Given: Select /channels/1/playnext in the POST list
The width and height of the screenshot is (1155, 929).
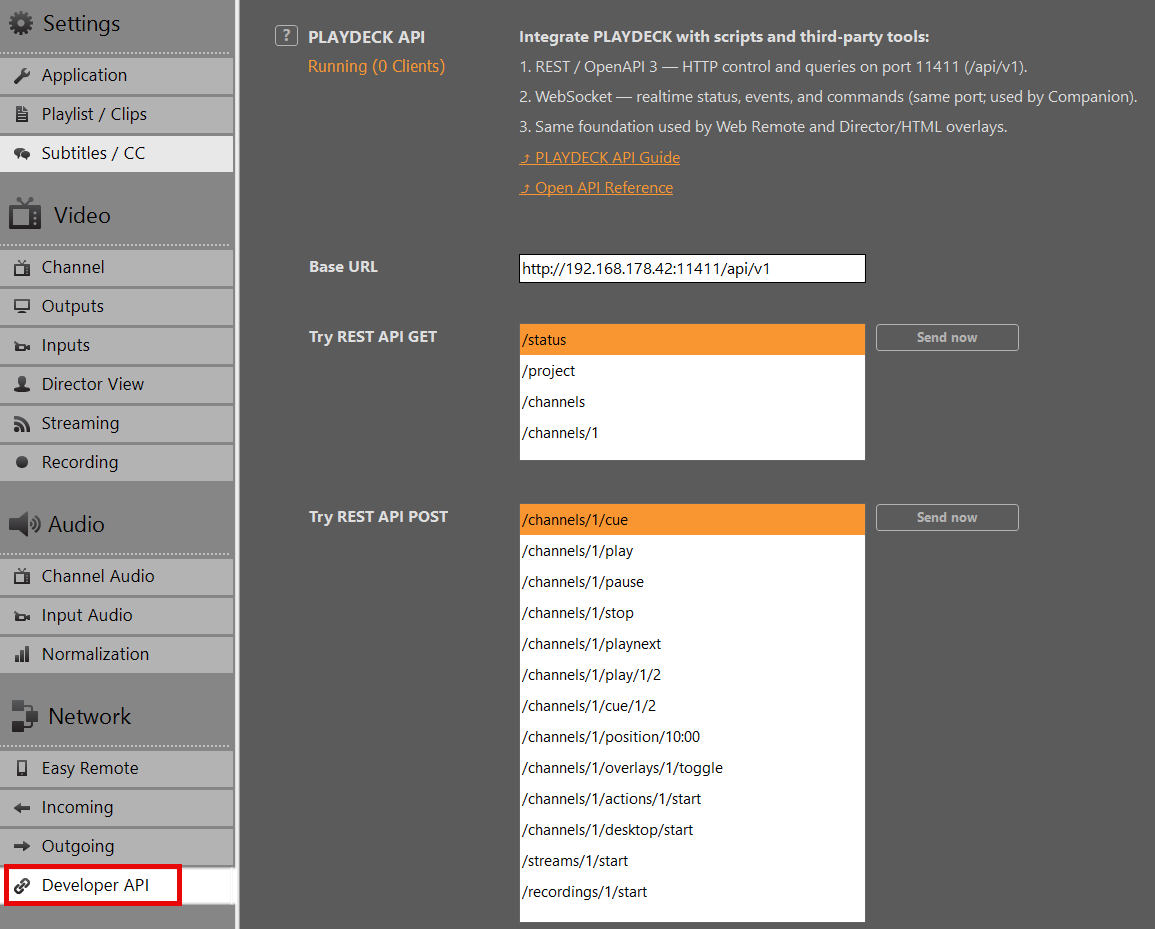Looking at the screenshot, I should (x=692, y=643).
